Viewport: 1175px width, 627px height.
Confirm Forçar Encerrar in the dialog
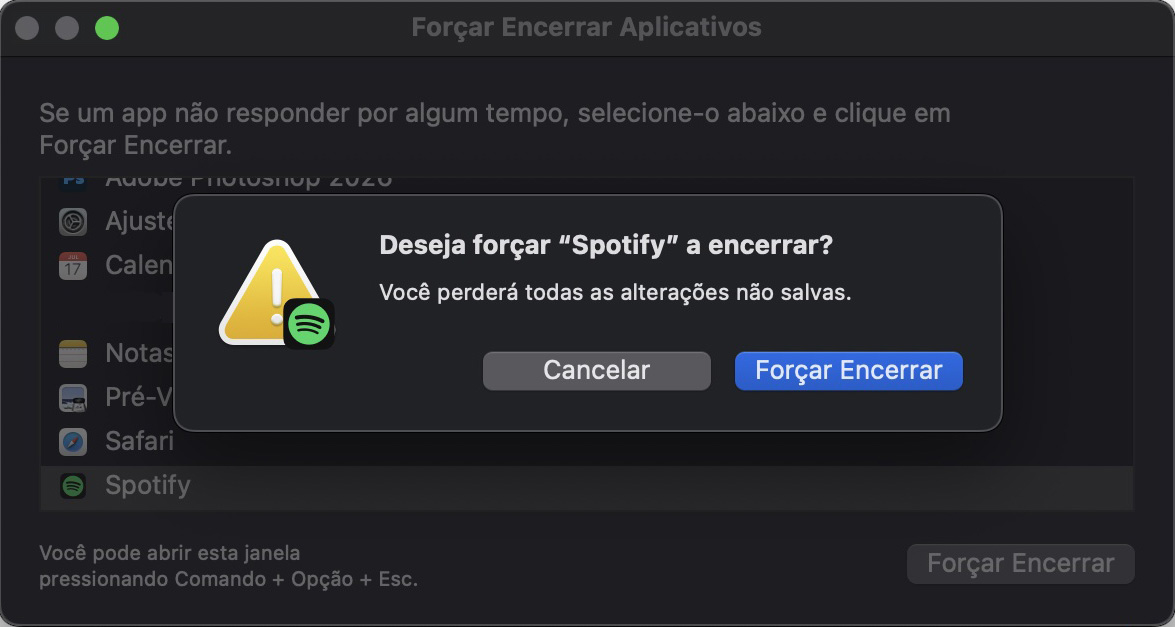click(848, 370)
